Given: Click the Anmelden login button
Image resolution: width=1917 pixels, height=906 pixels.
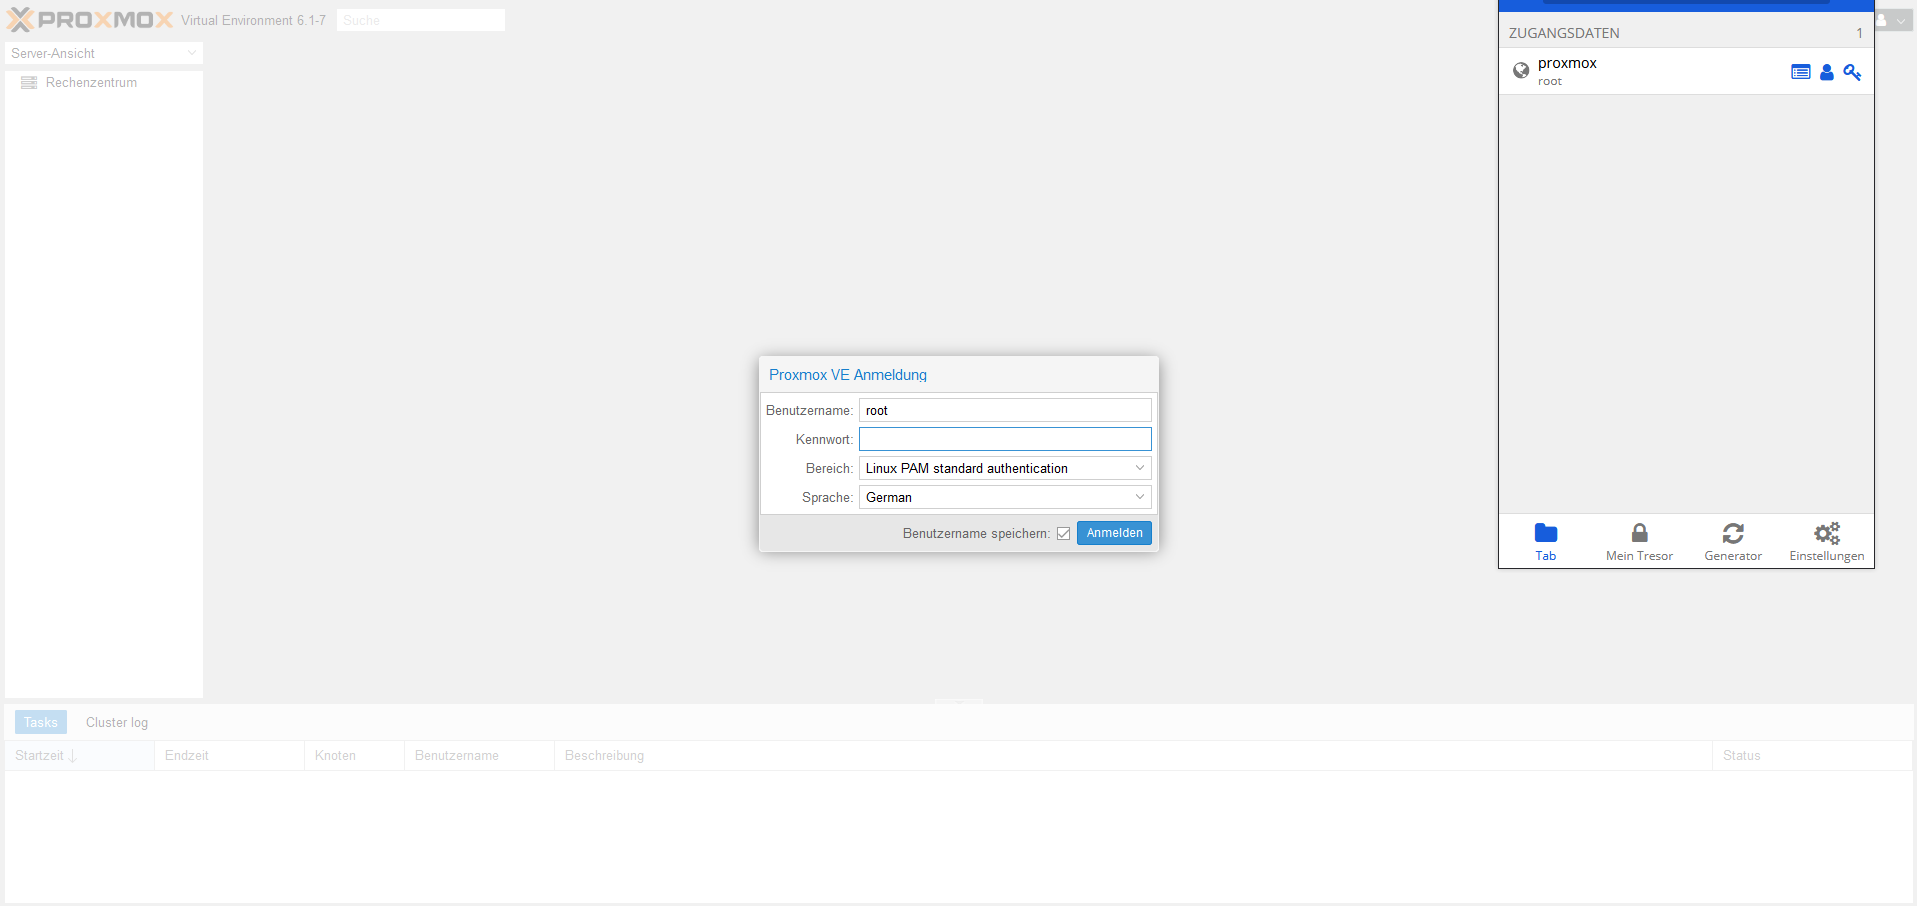Looking at the screenshot, I should pyautogui.click(x=1114, y=533).
